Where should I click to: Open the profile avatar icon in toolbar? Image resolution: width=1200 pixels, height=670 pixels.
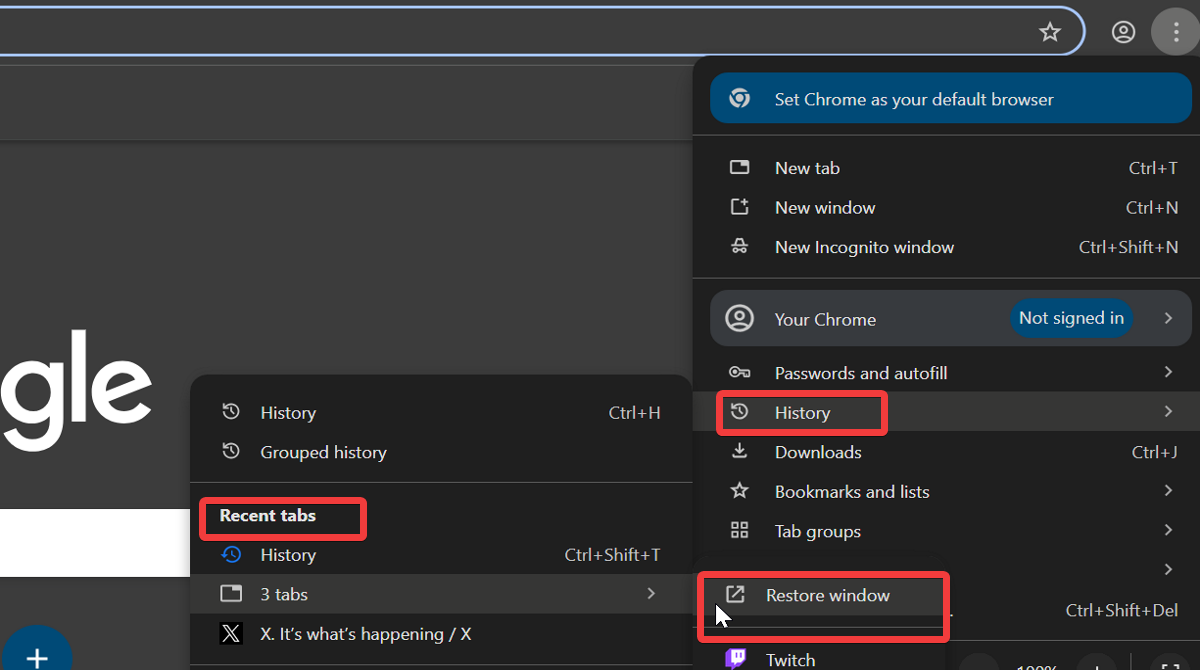click(x=1123, y=32)
